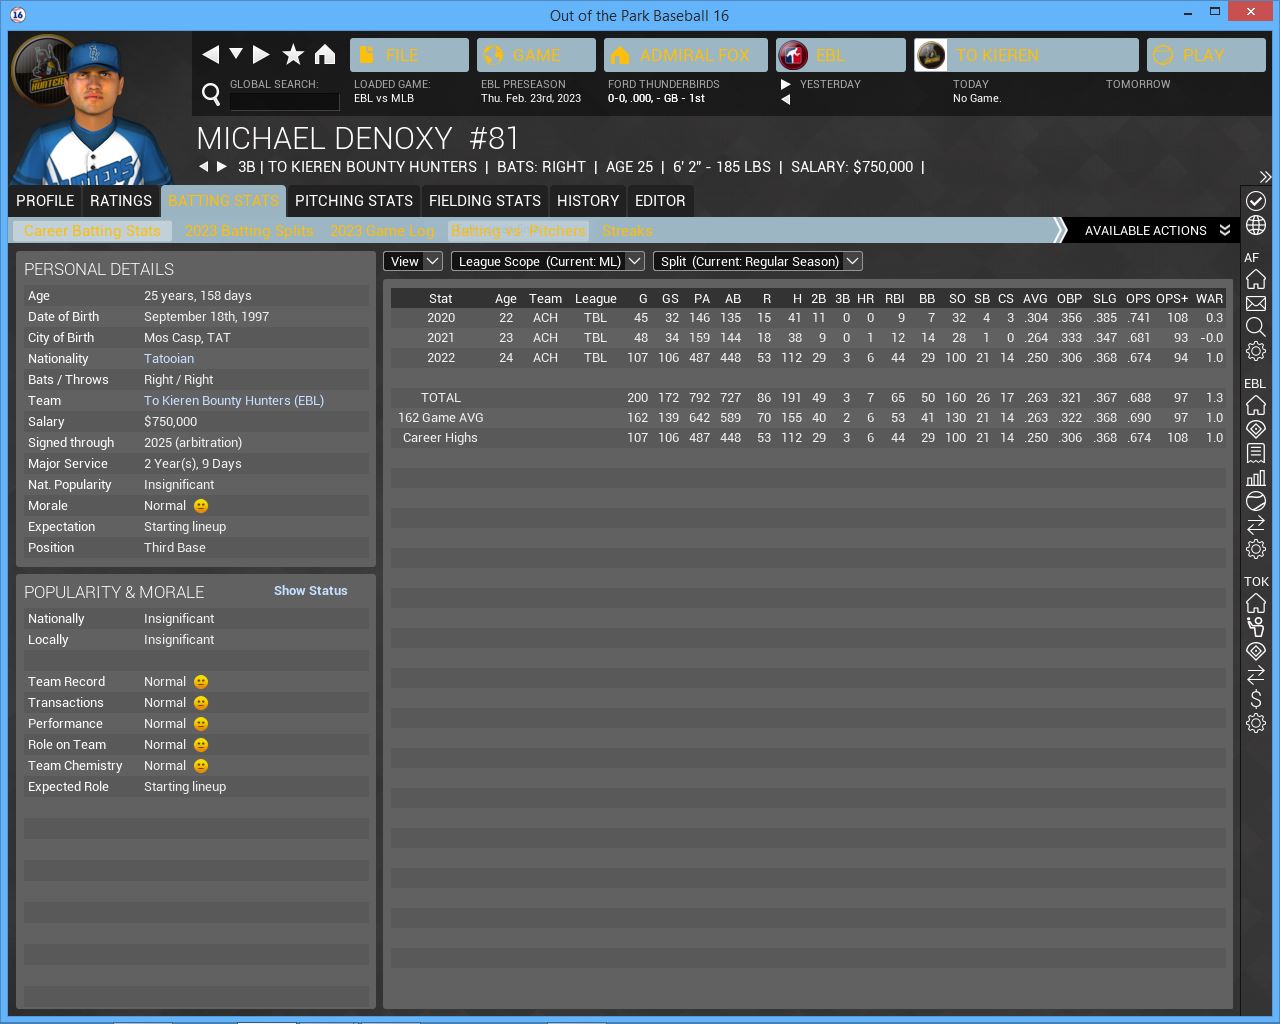The image size is (1280, 1024).
Task: Open the TOK team home icon
Action: point(1256,603)
